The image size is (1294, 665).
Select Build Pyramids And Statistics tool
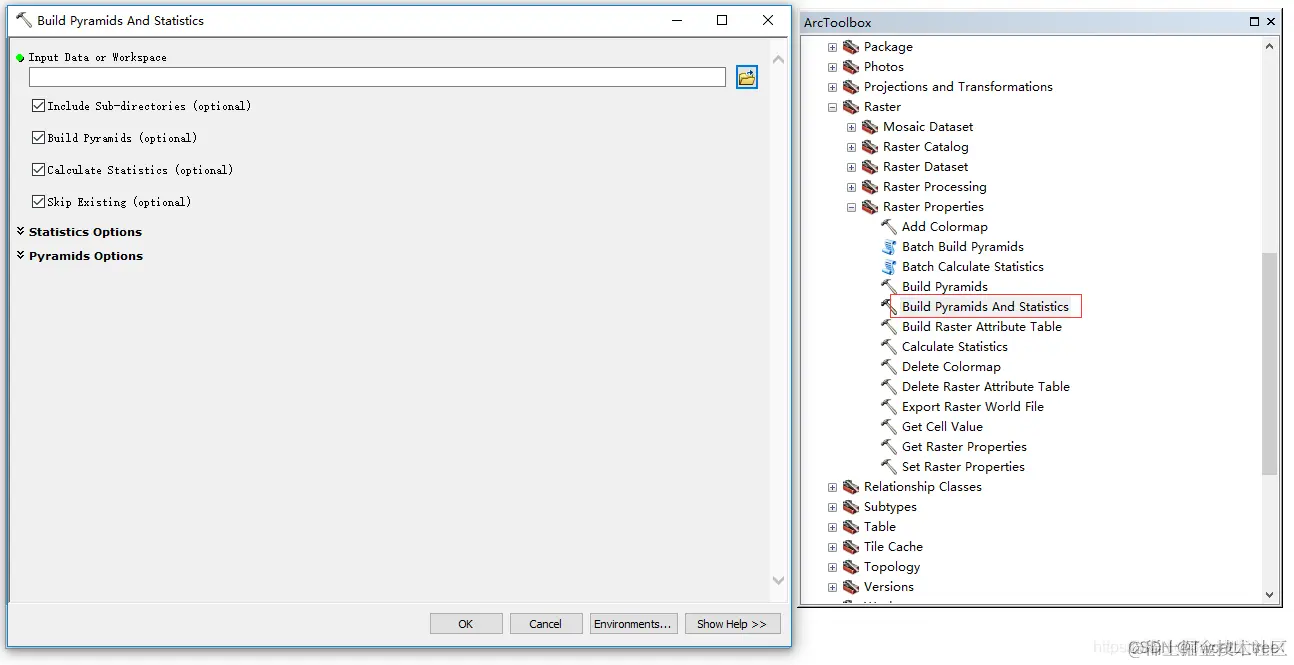tap(985, 307)
